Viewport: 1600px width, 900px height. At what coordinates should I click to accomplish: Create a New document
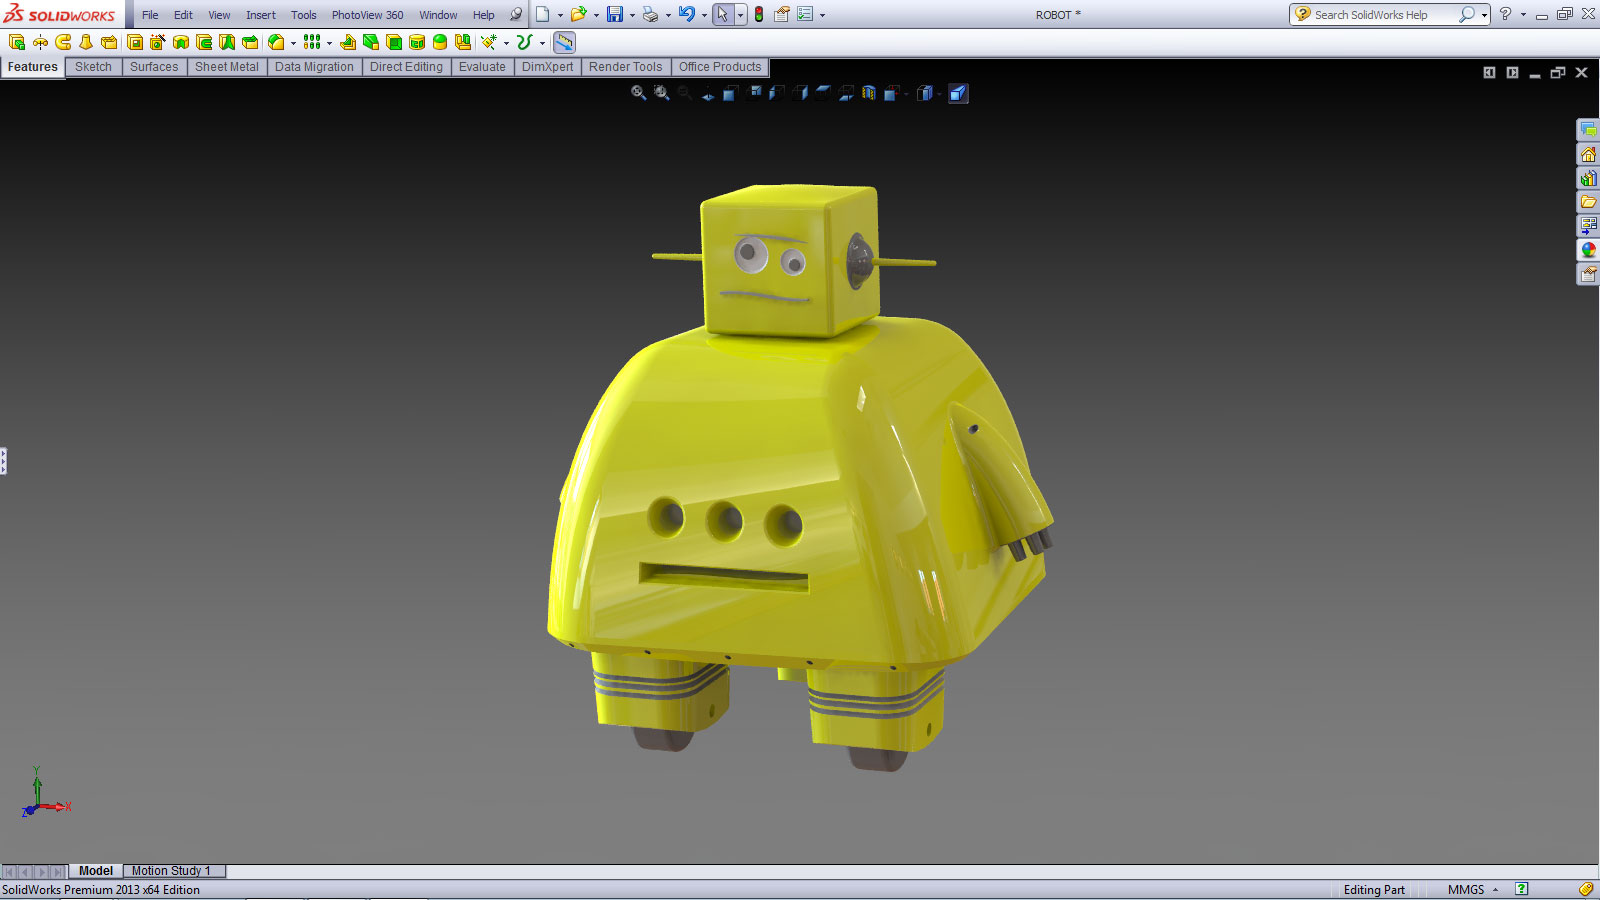543,14
